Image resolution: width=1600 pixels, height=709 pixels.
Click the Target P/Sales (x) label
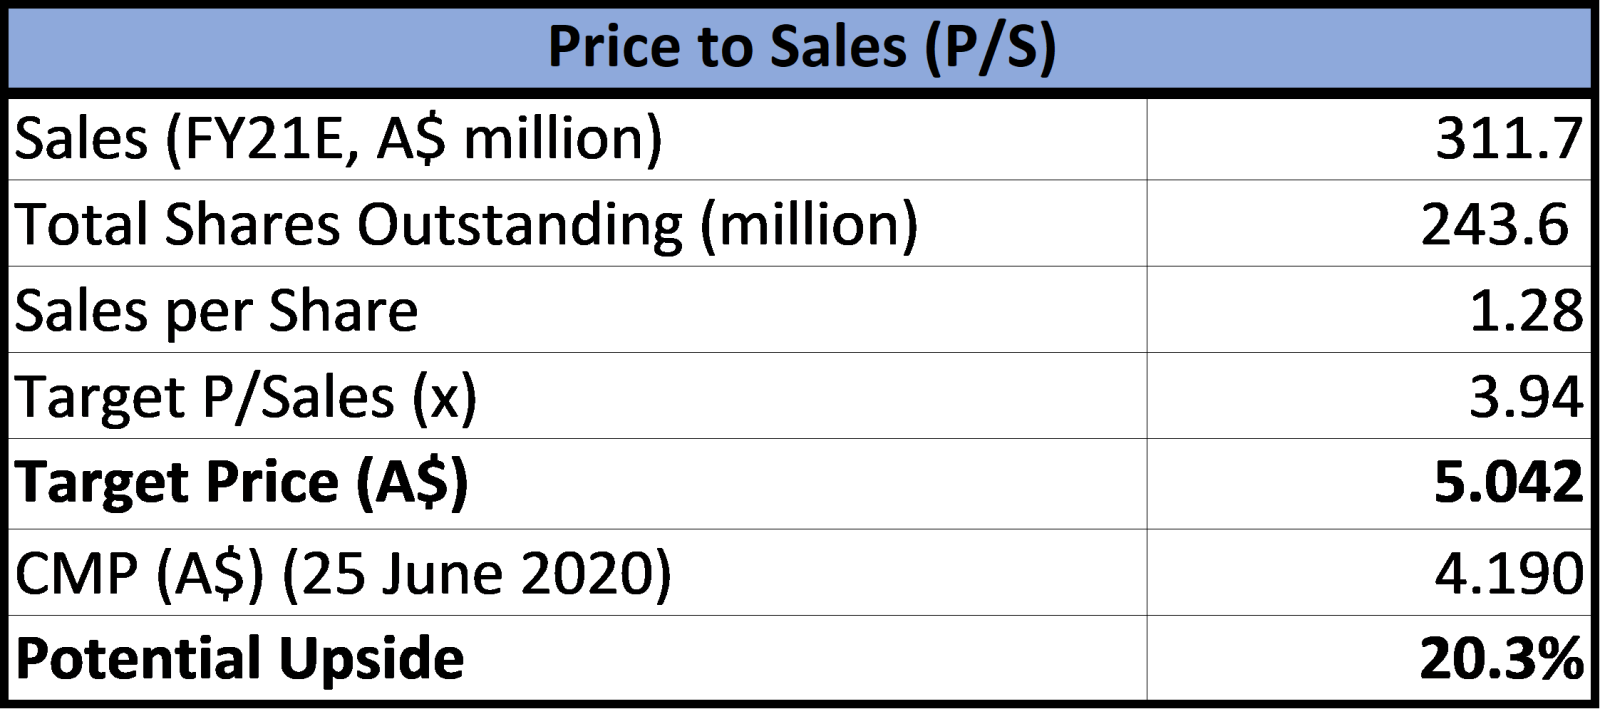tap(246, 397)
